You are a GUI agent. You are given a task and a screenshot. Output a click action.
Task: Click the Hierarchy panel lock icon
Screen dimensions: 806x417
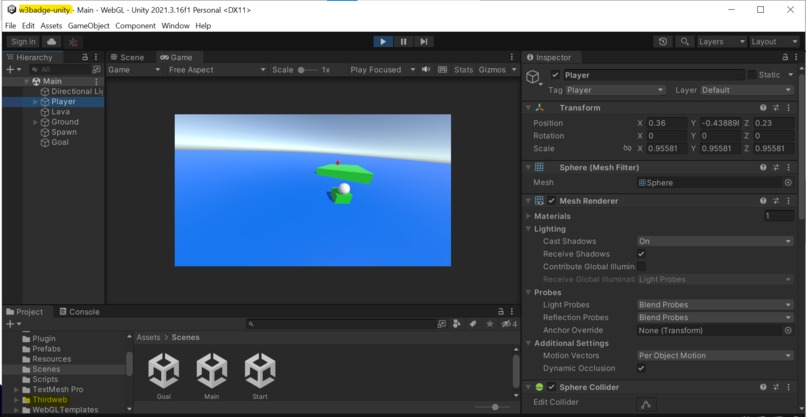(85, 57)
